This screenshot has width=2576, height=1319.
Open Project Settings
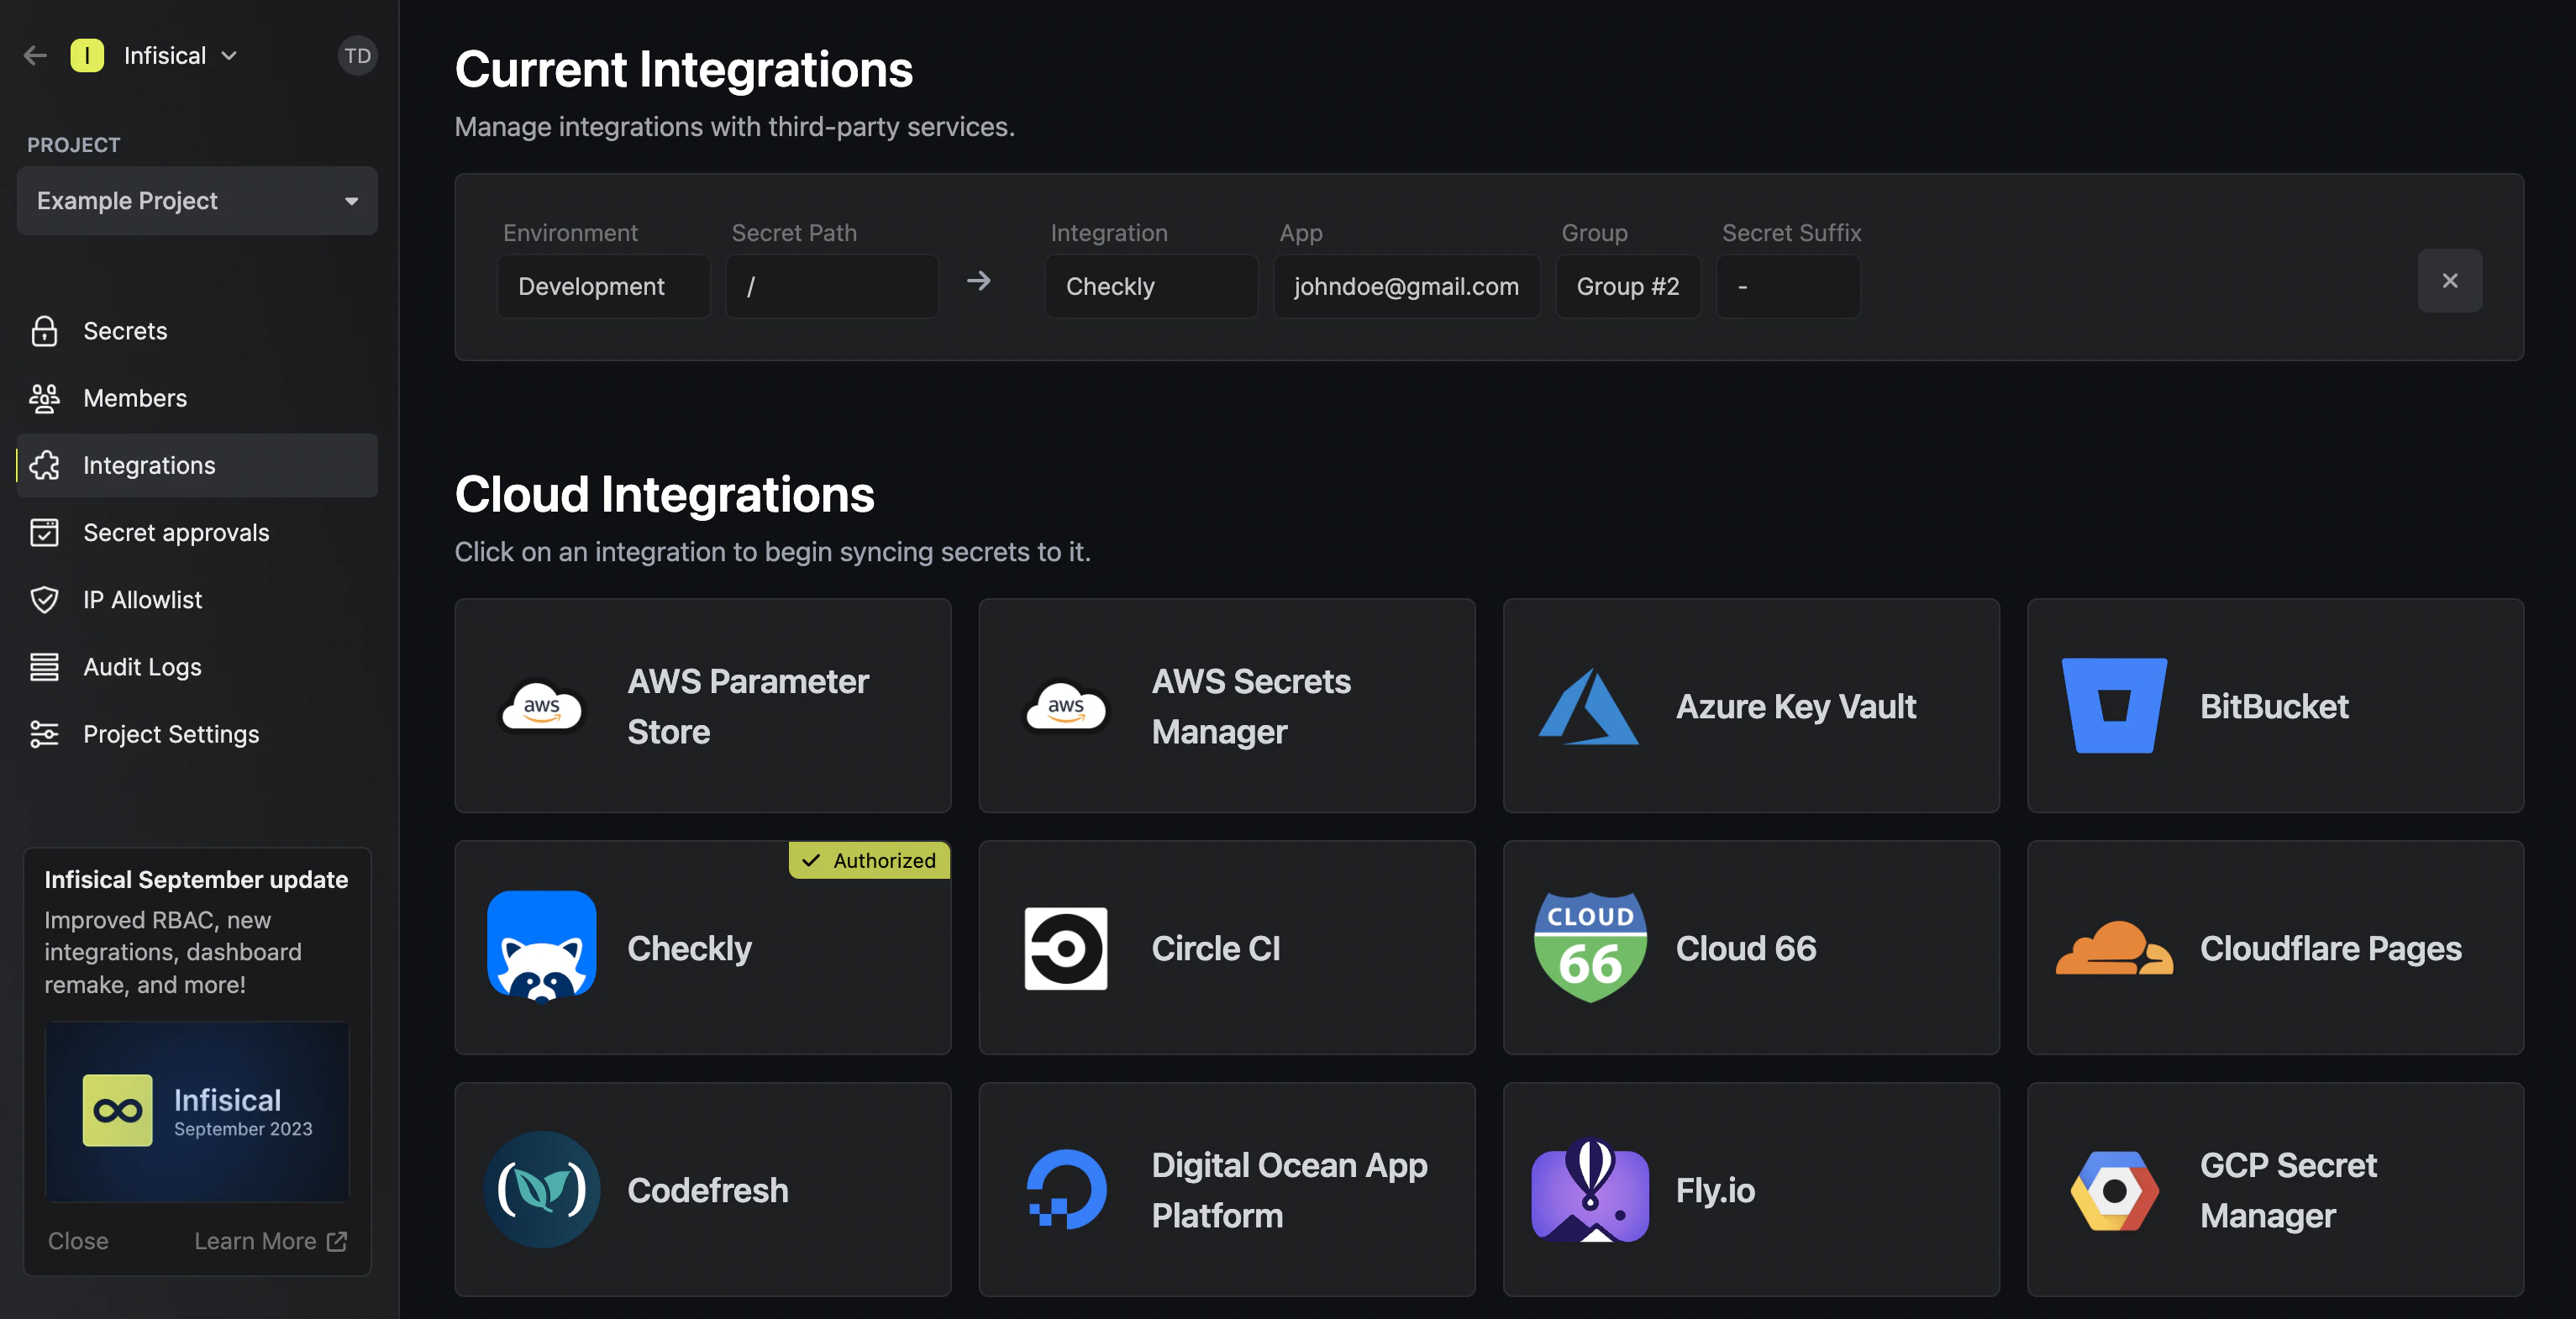[197, 734]
